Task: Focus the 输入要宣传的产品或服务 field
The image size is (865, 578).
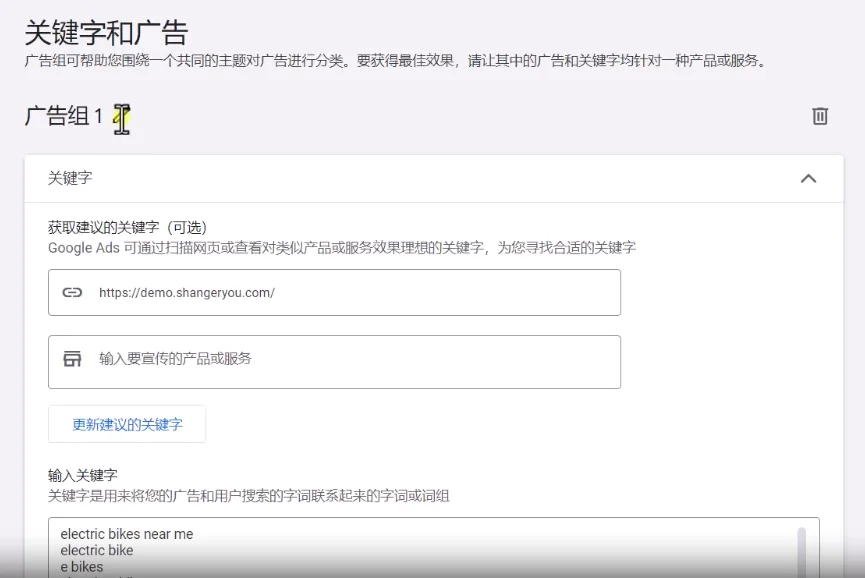Action: tap(334, 362)
